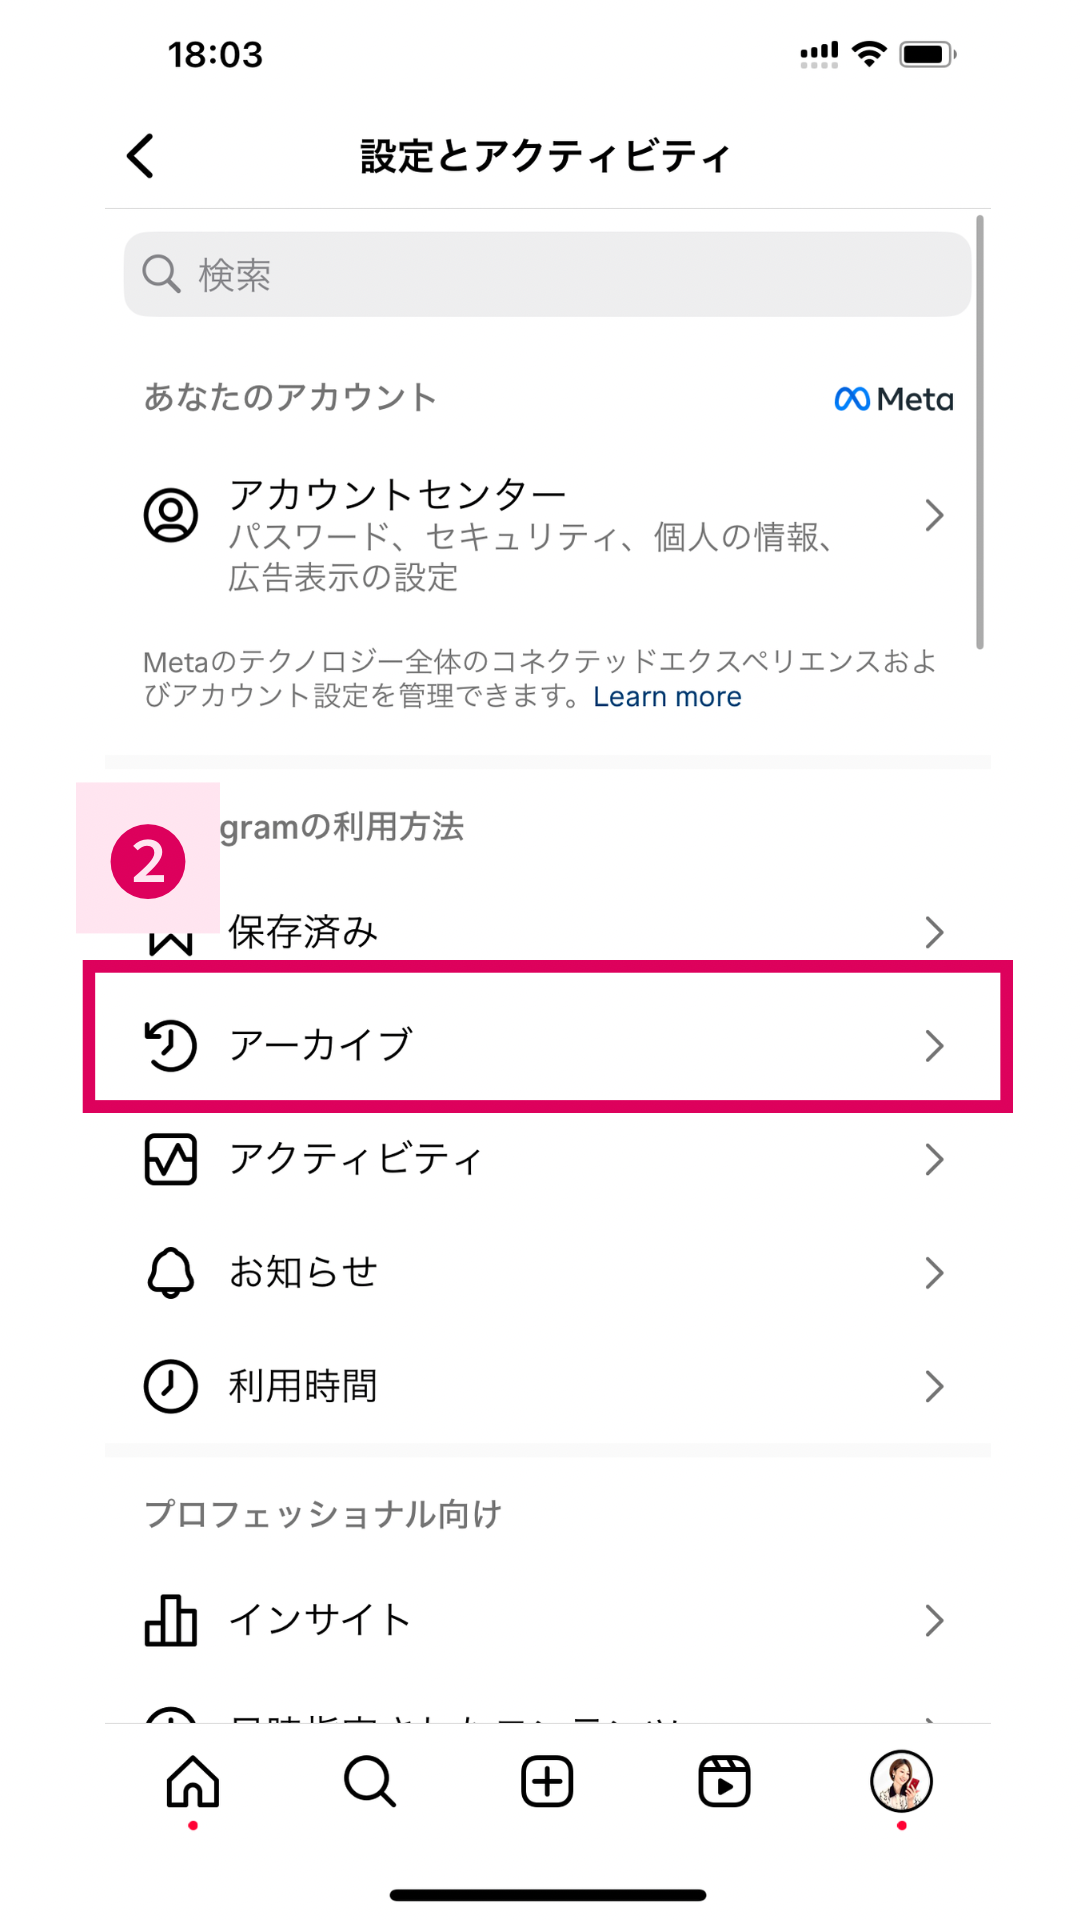Tap the アクティビティ activity chart icon
The image size is (1080, 1920).
171,1159
